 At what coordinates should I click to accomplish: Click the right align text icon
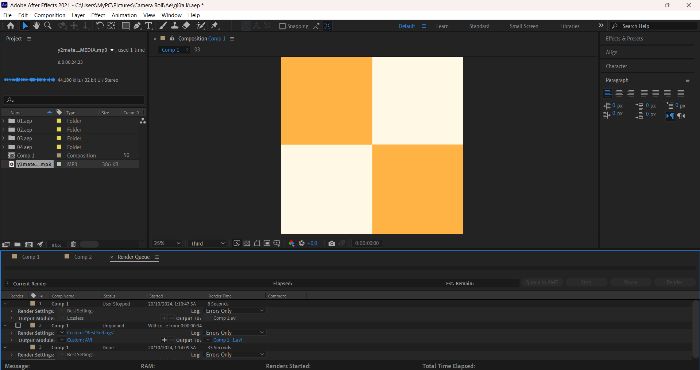tap(630, 93)
